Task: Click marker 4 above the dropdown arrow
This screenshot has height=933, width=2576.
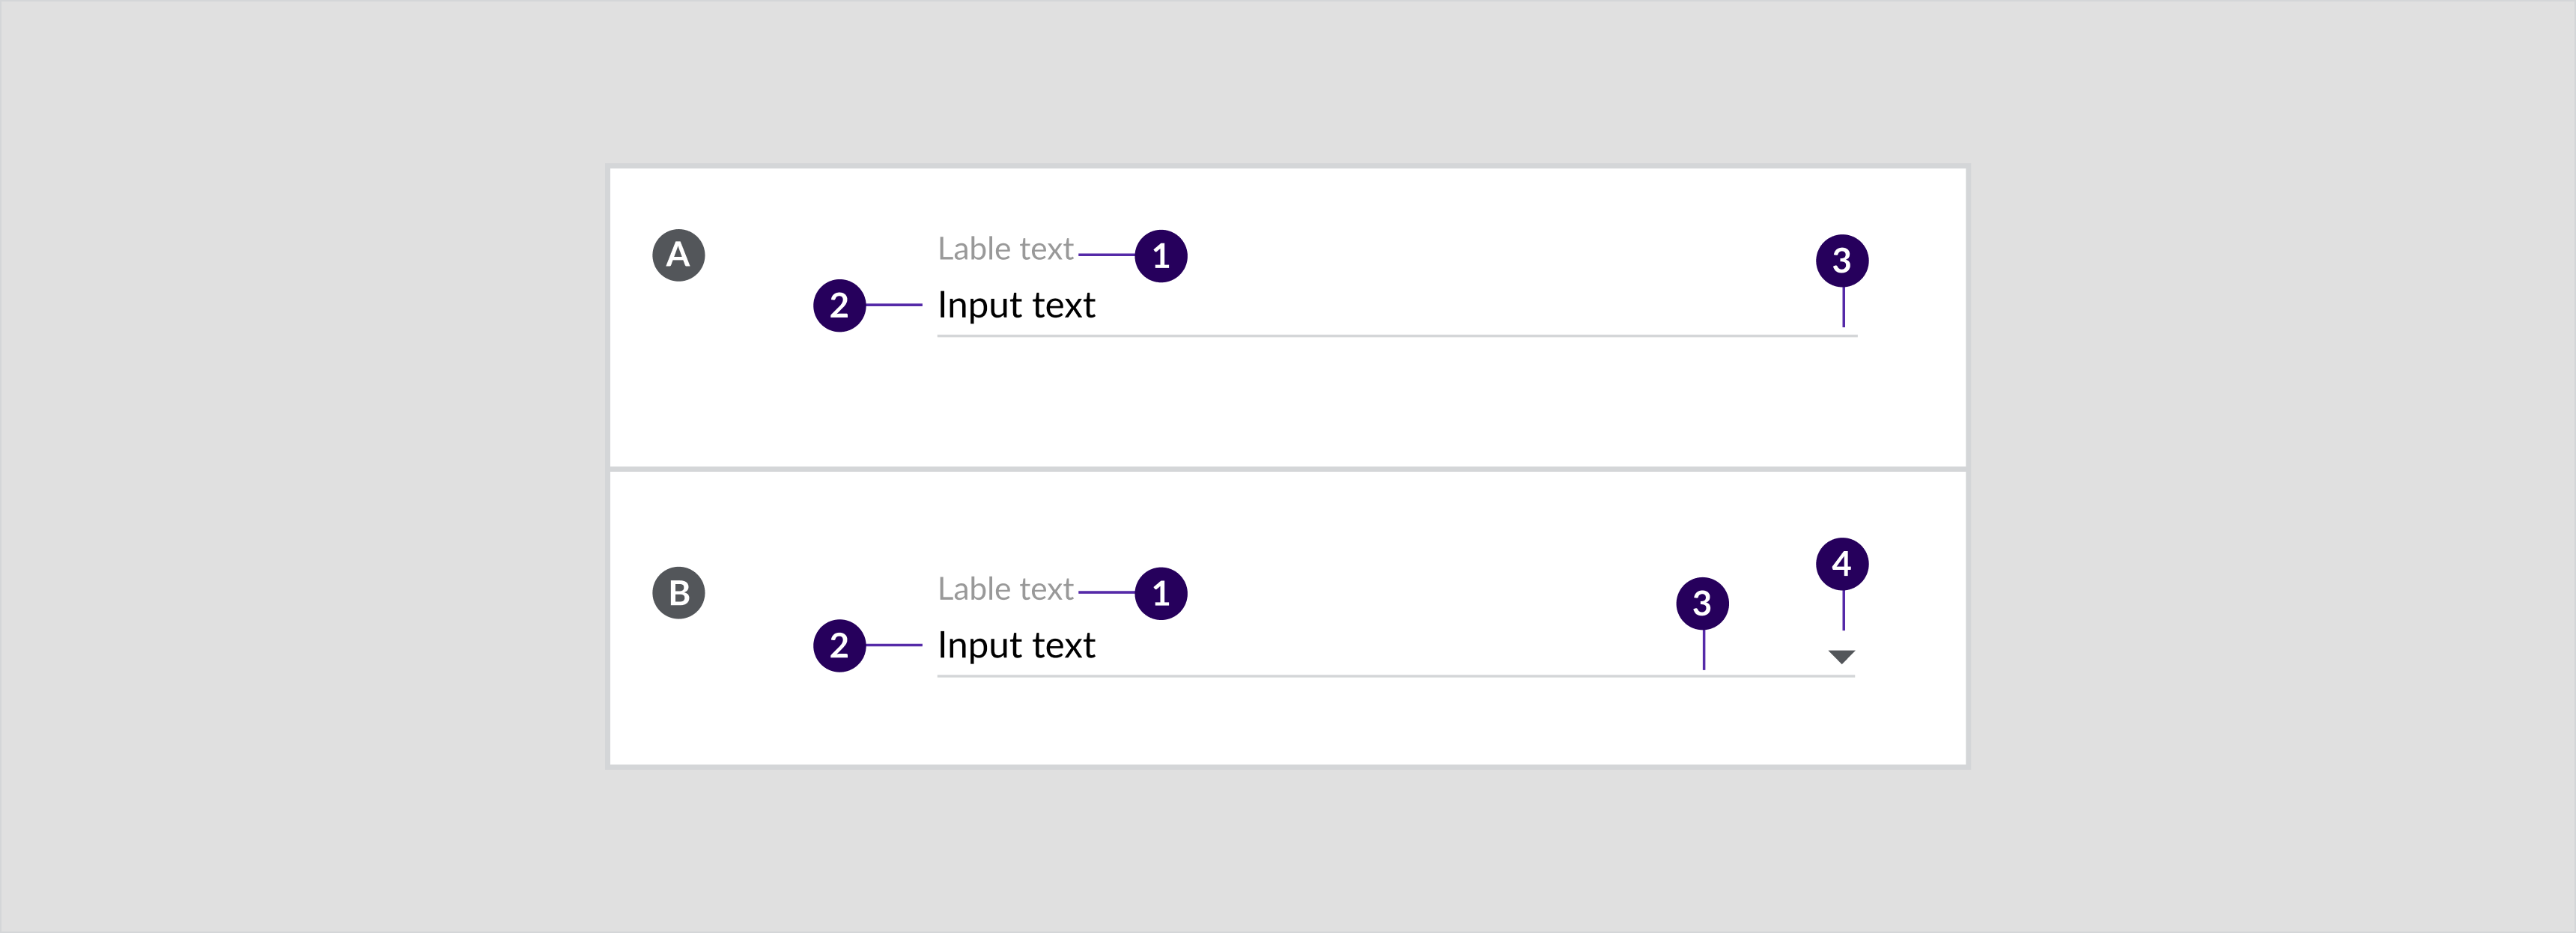Action: (1841, 564)
